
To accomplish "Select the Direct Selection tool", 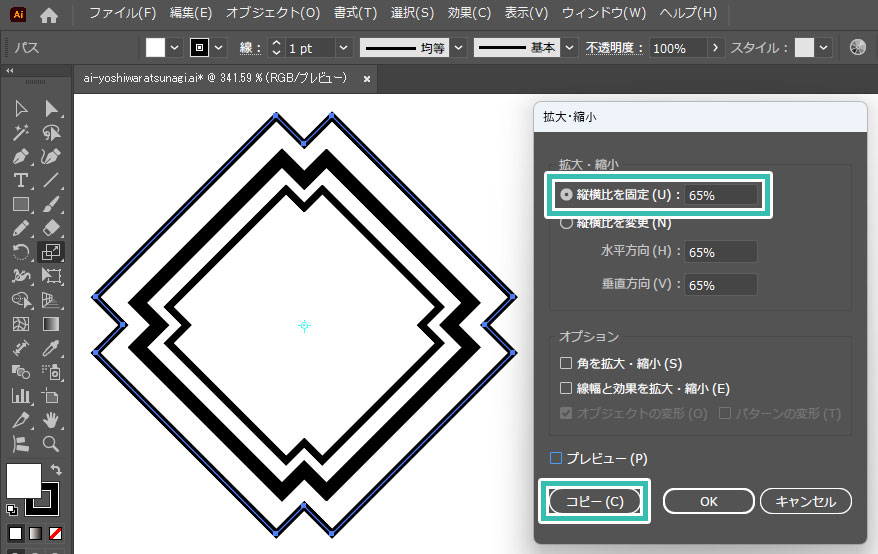I will (x=51, y=108).
